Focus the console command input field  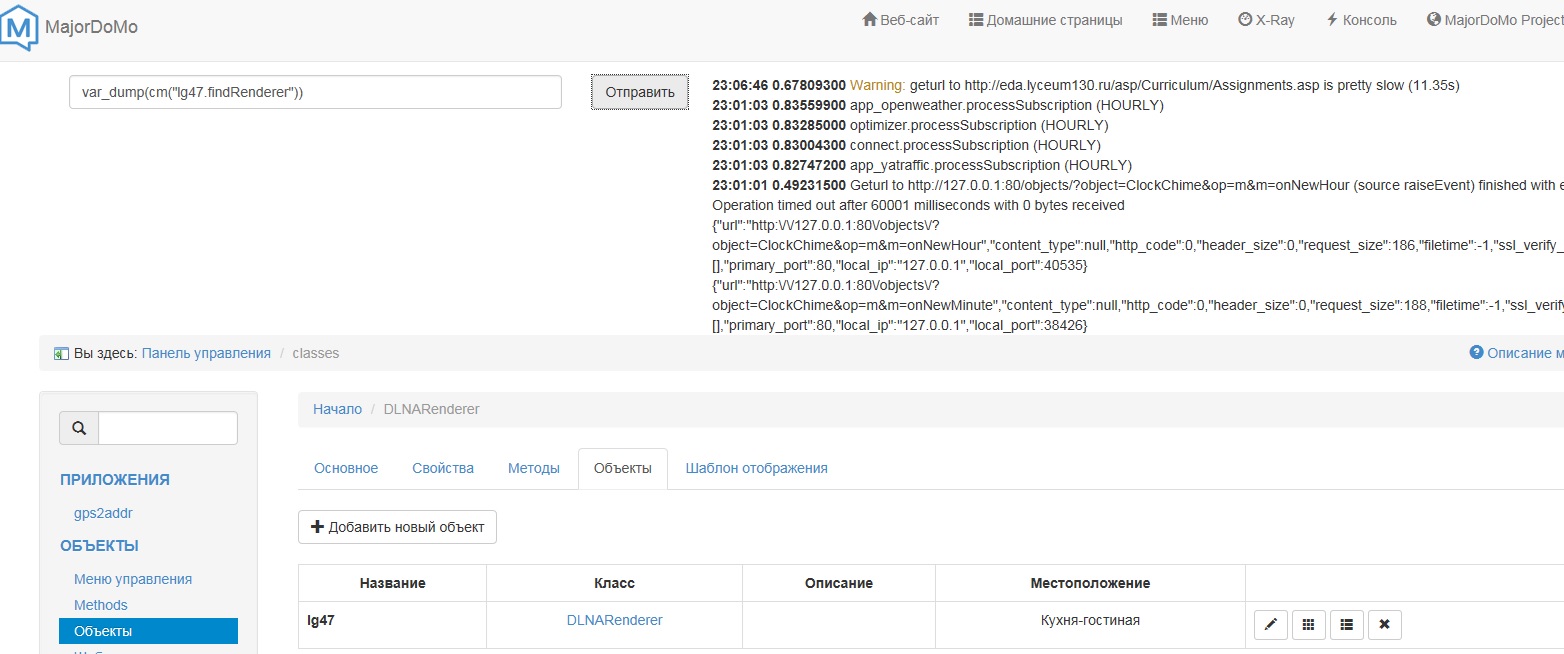pyautogui.click(x=315, y=92)
